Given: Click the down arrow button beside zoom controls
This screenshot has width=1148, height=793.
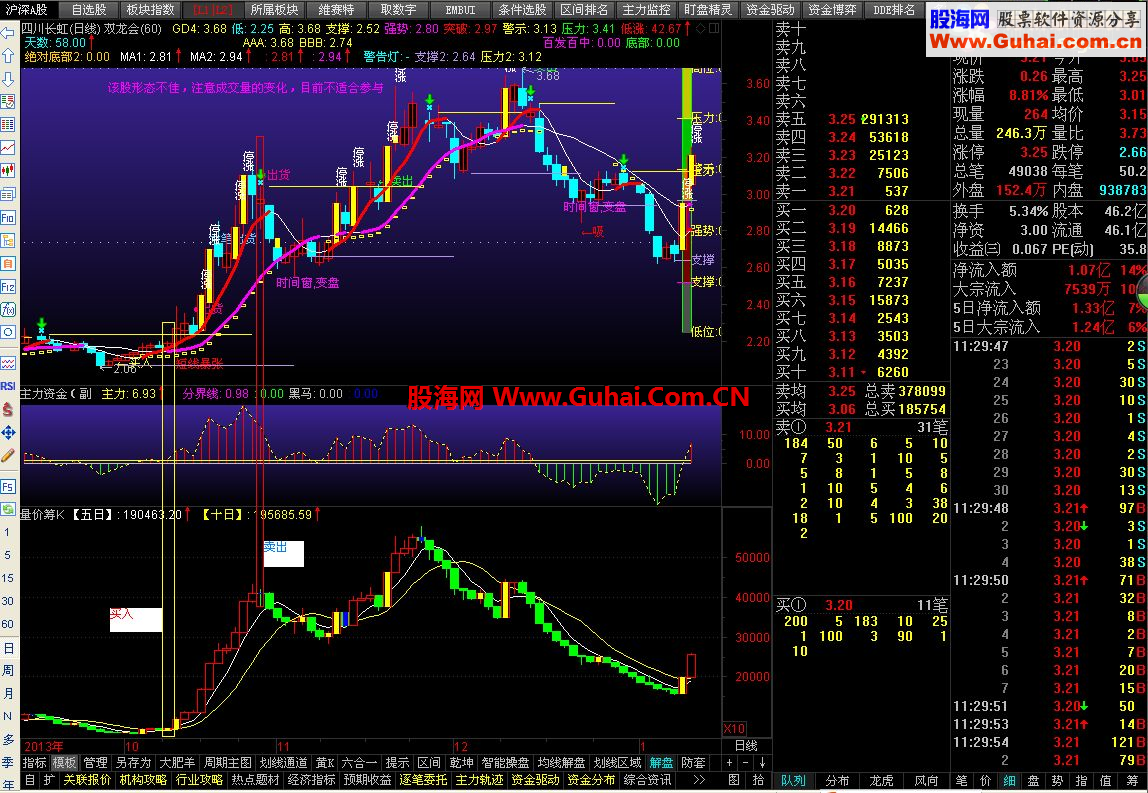Looking at the screenshot, I should [x=762, y=762].
